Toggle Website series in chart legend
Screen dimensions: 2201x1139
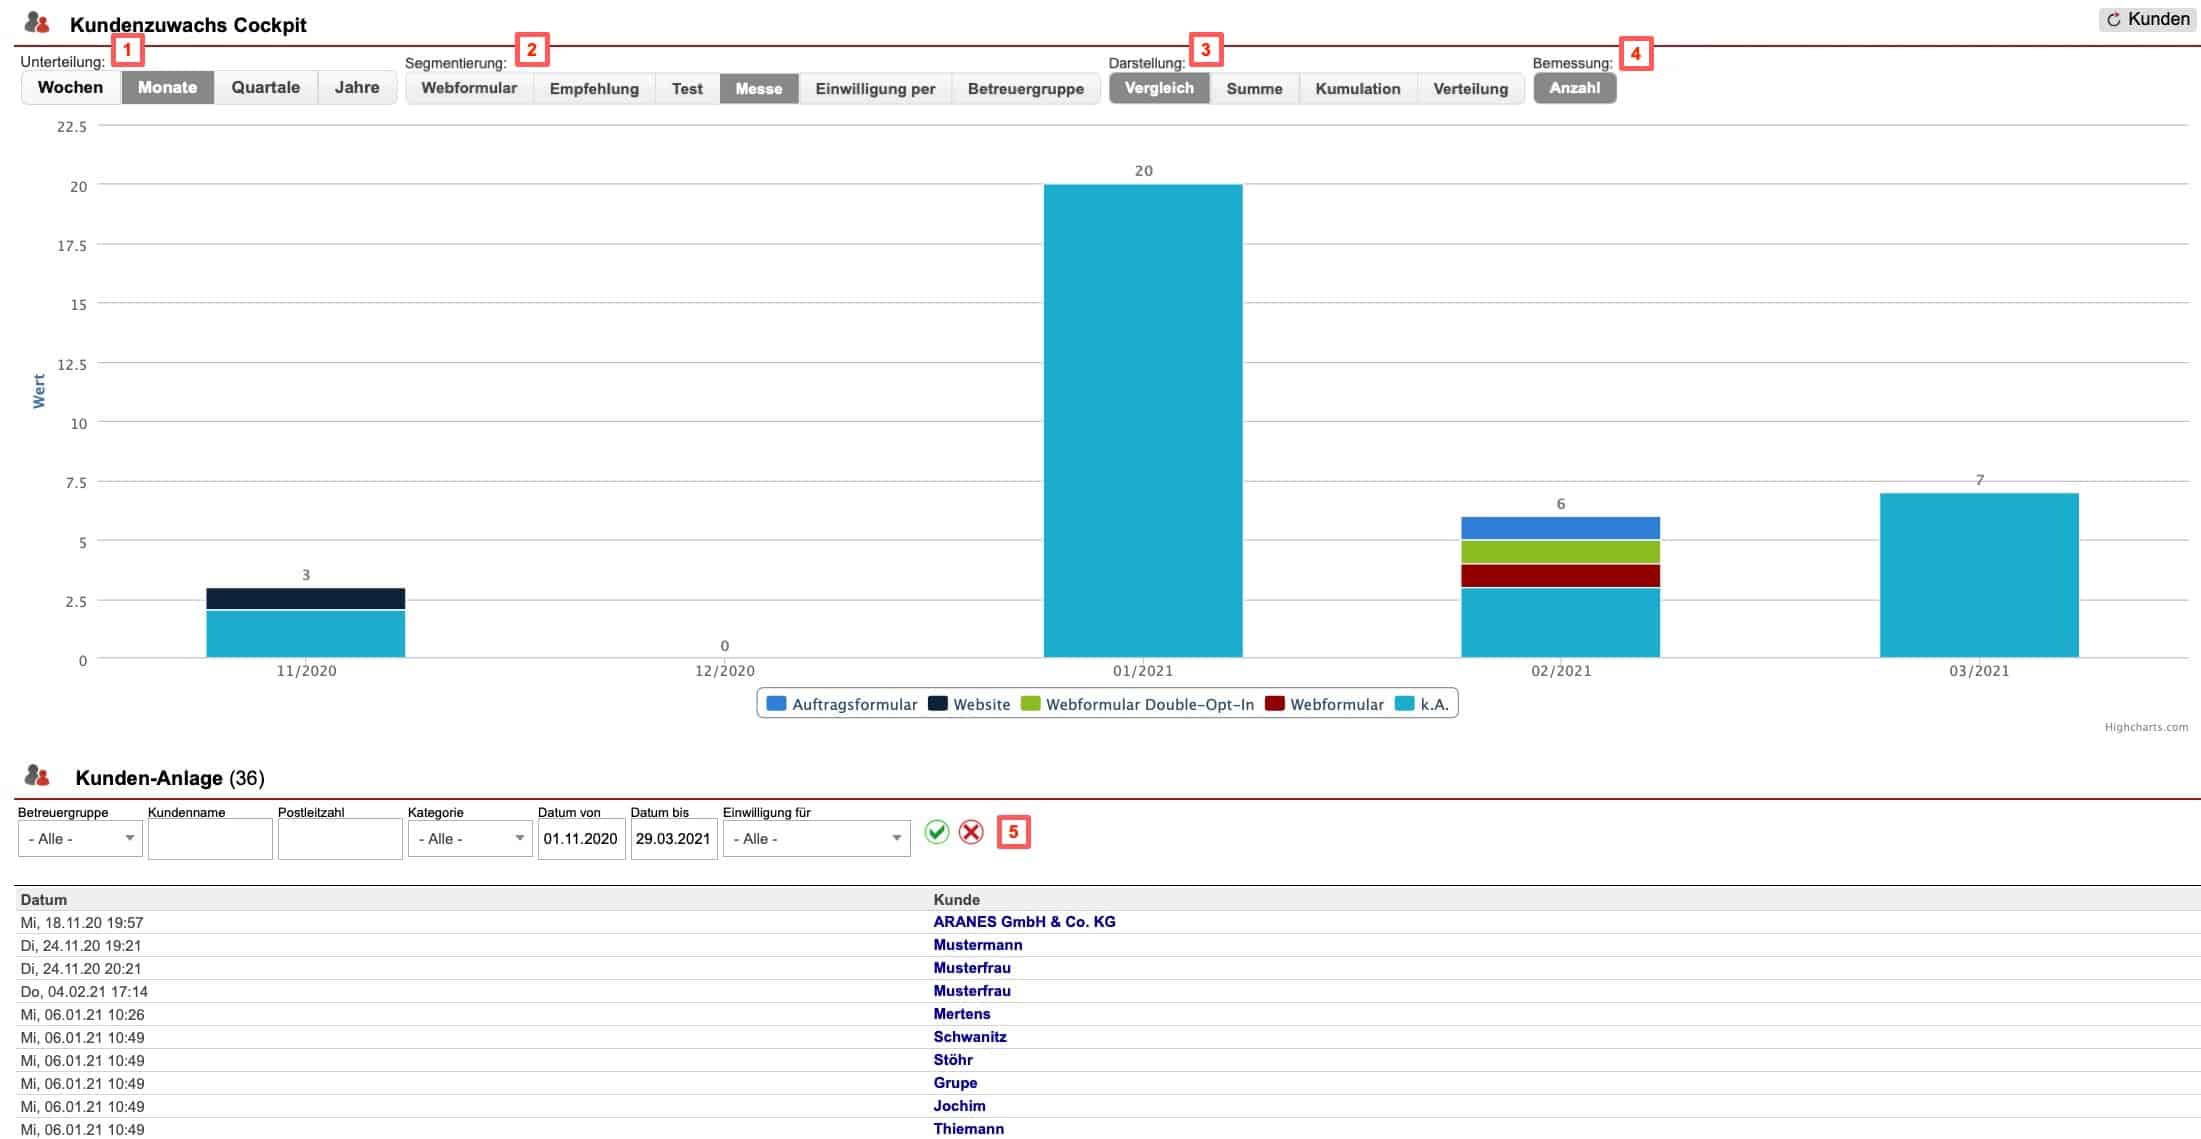(980, 704)
